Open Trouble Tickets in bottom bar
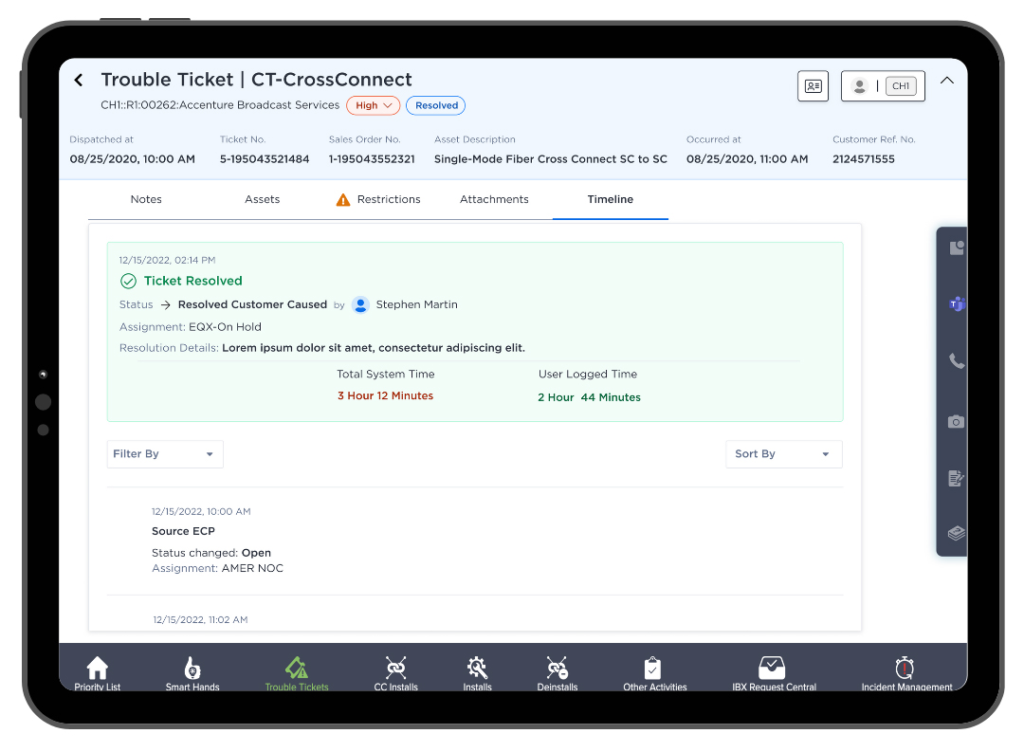Viewport: 1024px width, 752px height. click(x=296, y=673)
